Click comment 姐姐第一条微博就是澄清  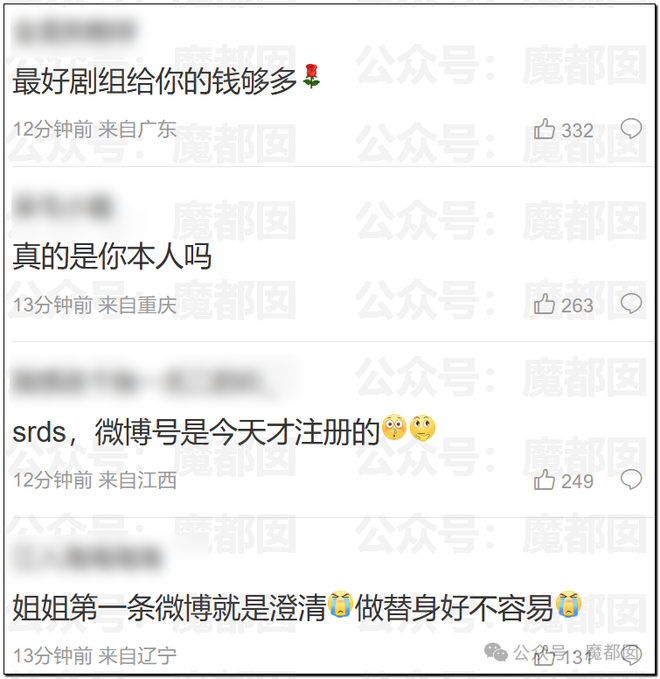169,607
